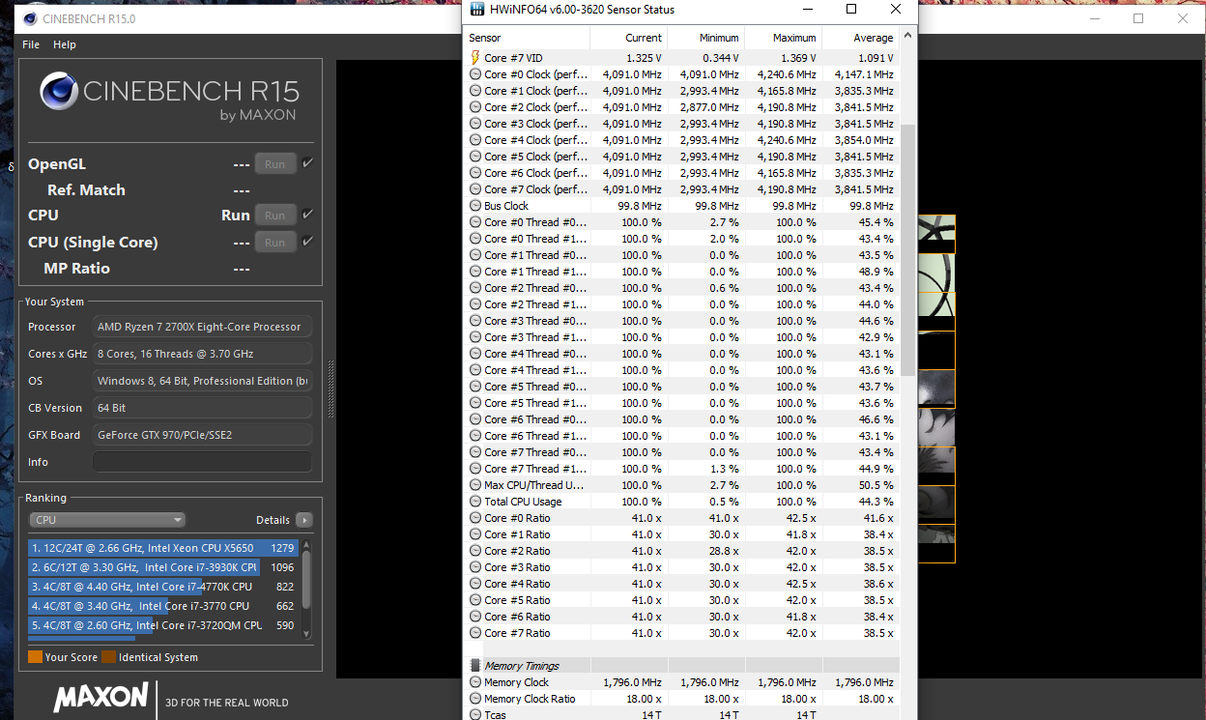Click the Core #3 Ratio icon
1206x720 pixels.
pos(475,567)
